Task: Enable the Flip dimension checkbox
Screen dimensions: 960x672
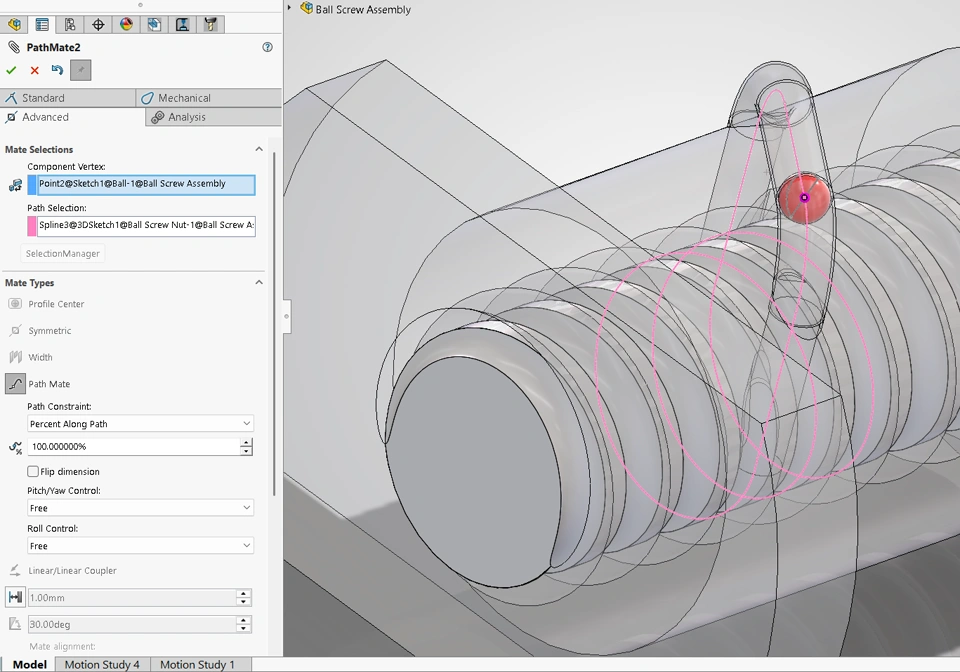Action: coord(33,471)
